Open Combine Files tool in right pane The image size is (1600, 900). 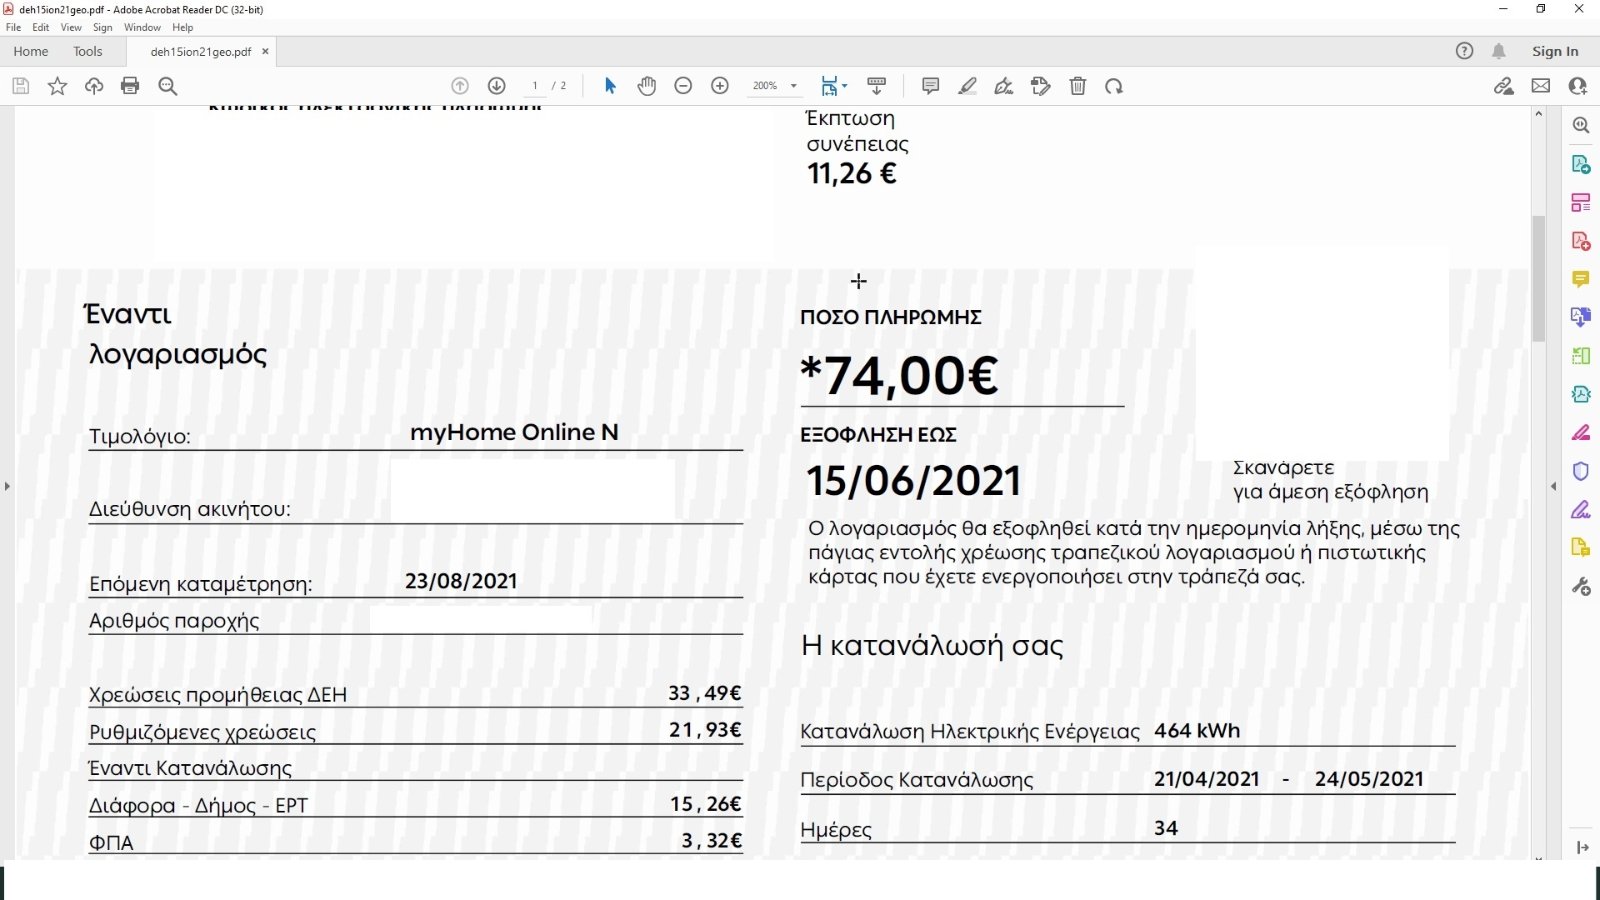1581,317
